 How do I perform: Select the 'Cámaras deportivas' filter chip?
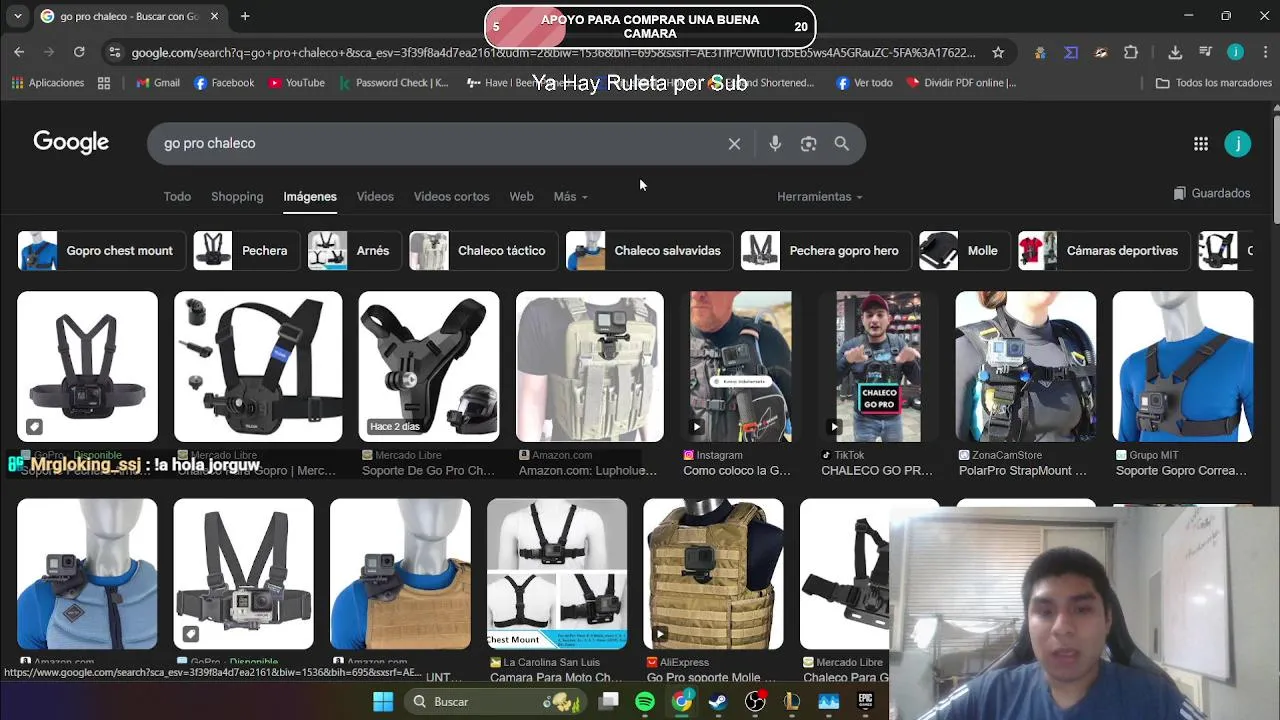click(1104, 251)
